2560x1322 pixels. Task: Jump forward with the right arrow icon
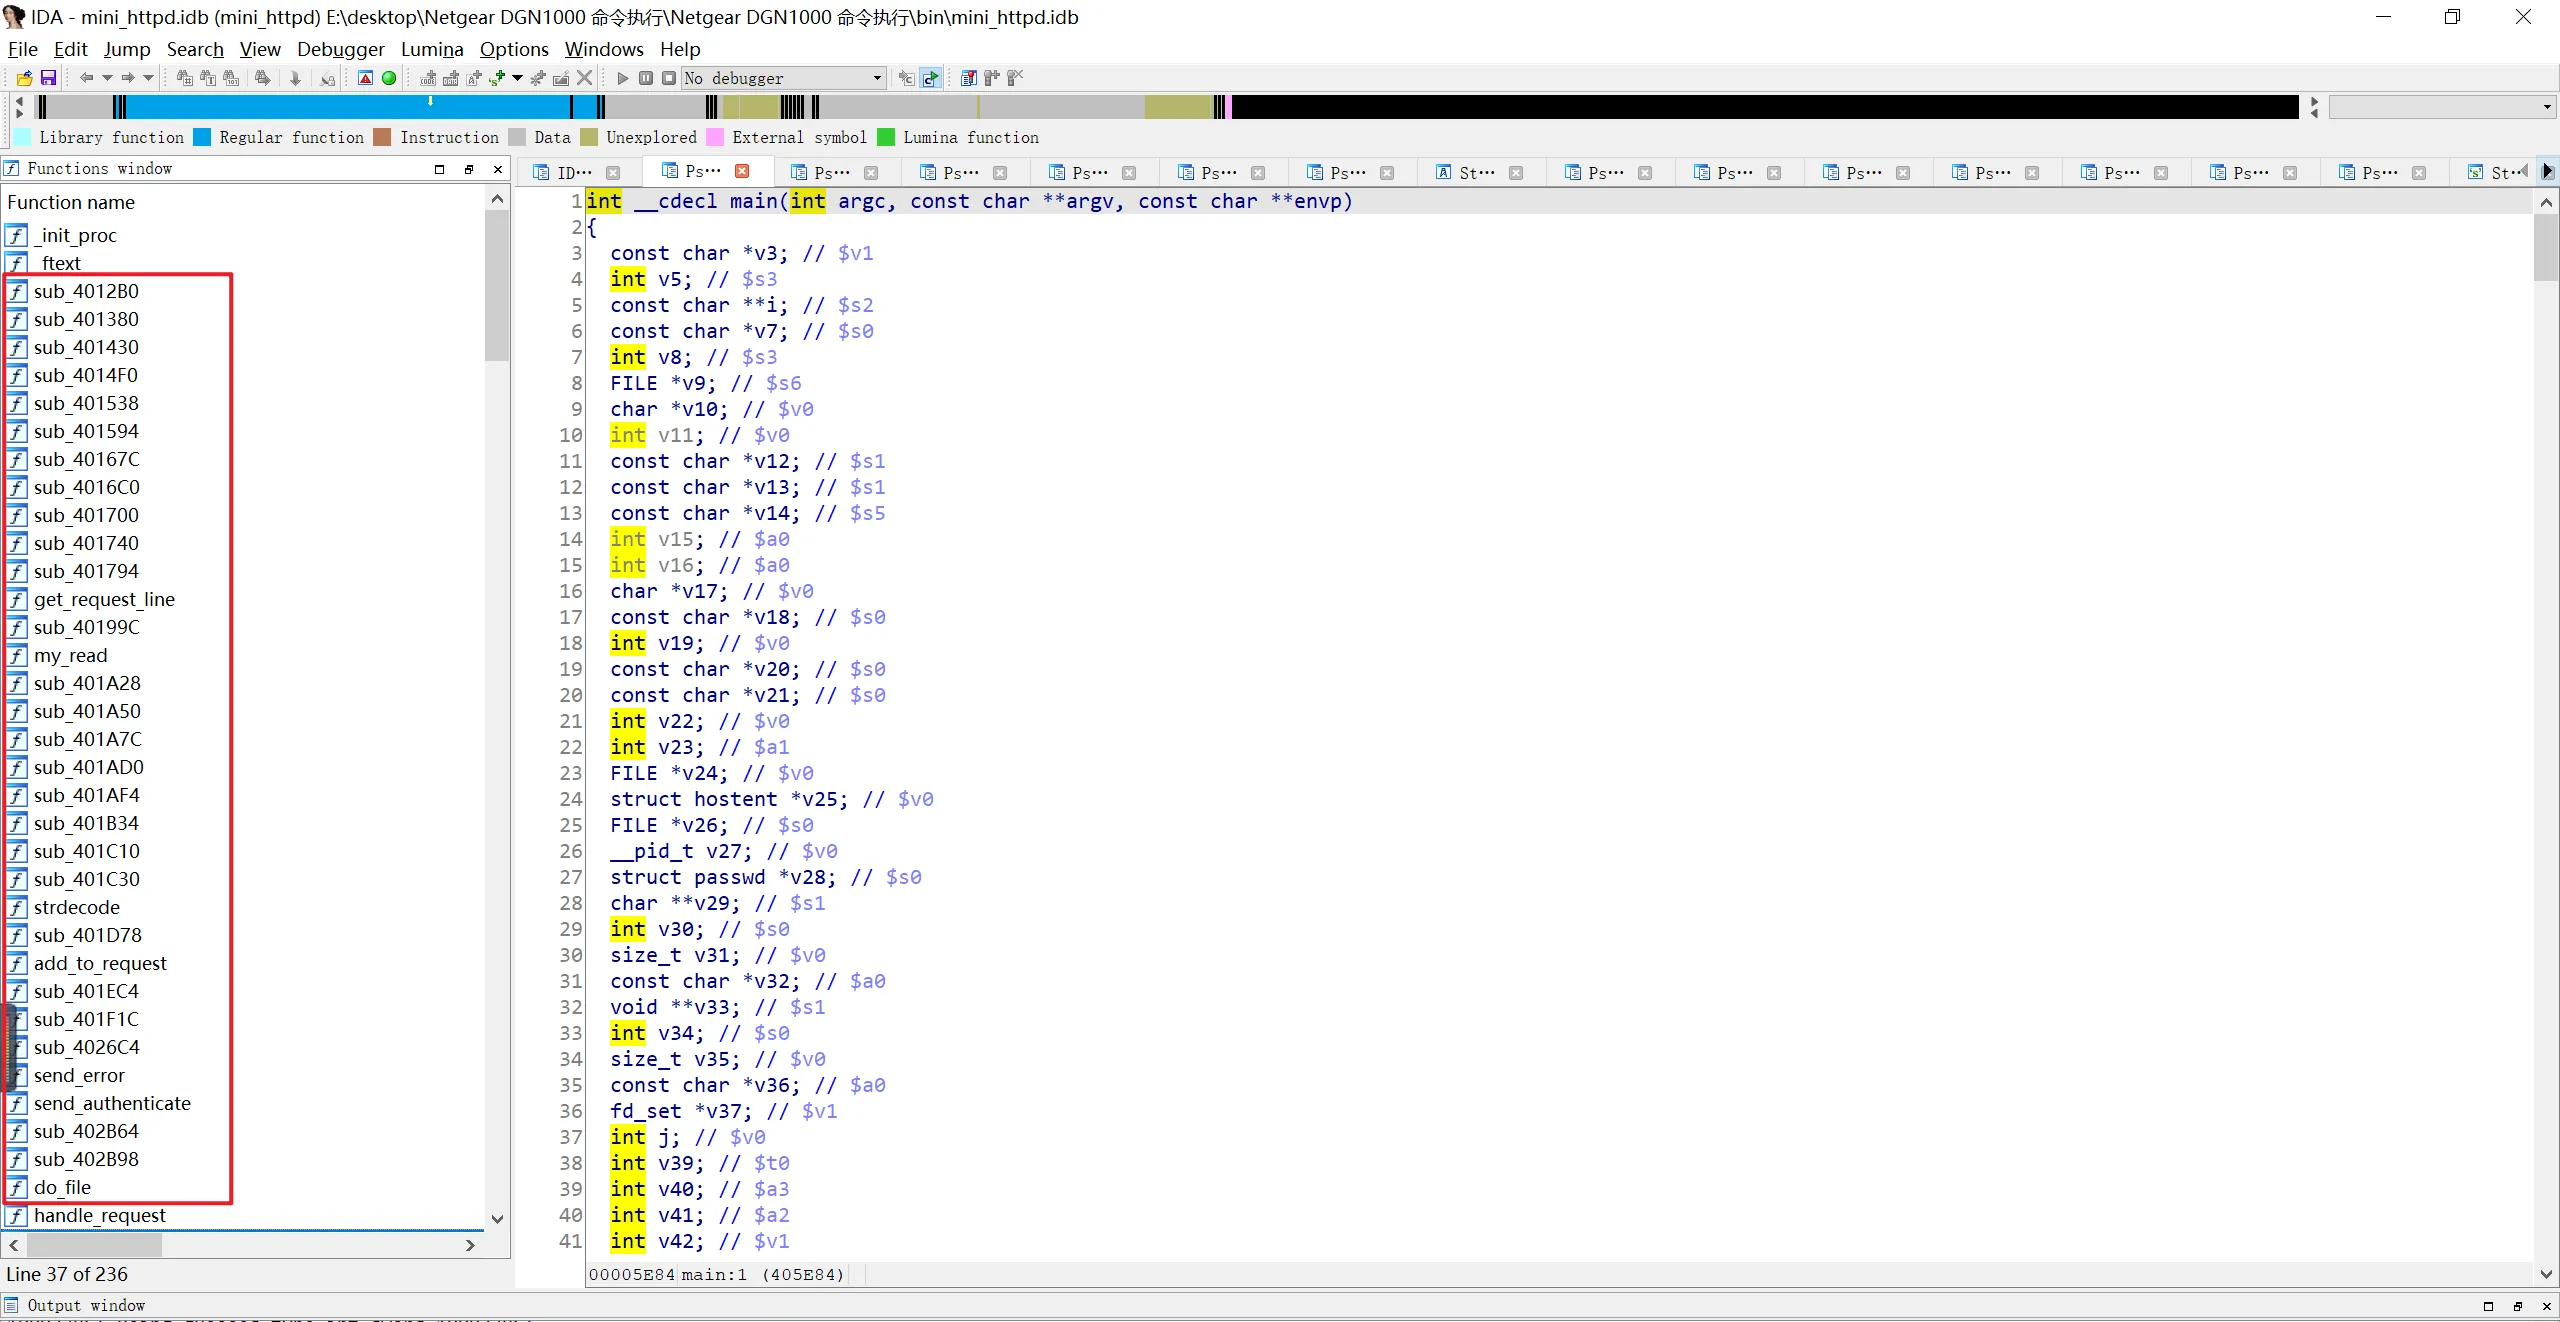tap(128, 78)
